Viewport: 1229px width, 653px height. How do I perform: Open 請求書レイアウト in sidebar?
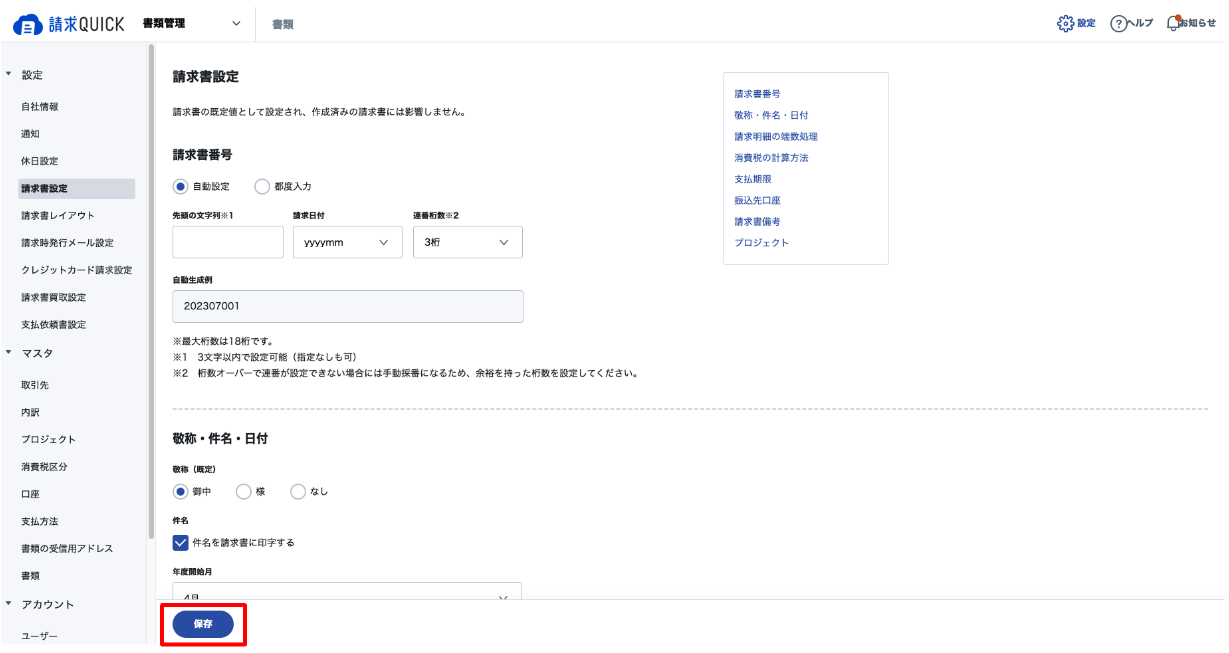click(58, 215)
